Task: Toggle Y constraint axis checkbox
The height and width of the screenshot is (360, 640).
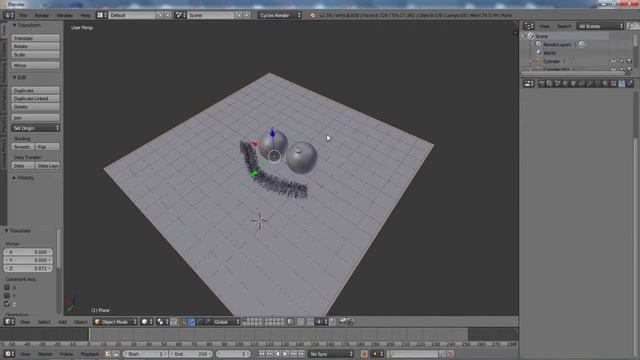Action: (x=7, y=296)
